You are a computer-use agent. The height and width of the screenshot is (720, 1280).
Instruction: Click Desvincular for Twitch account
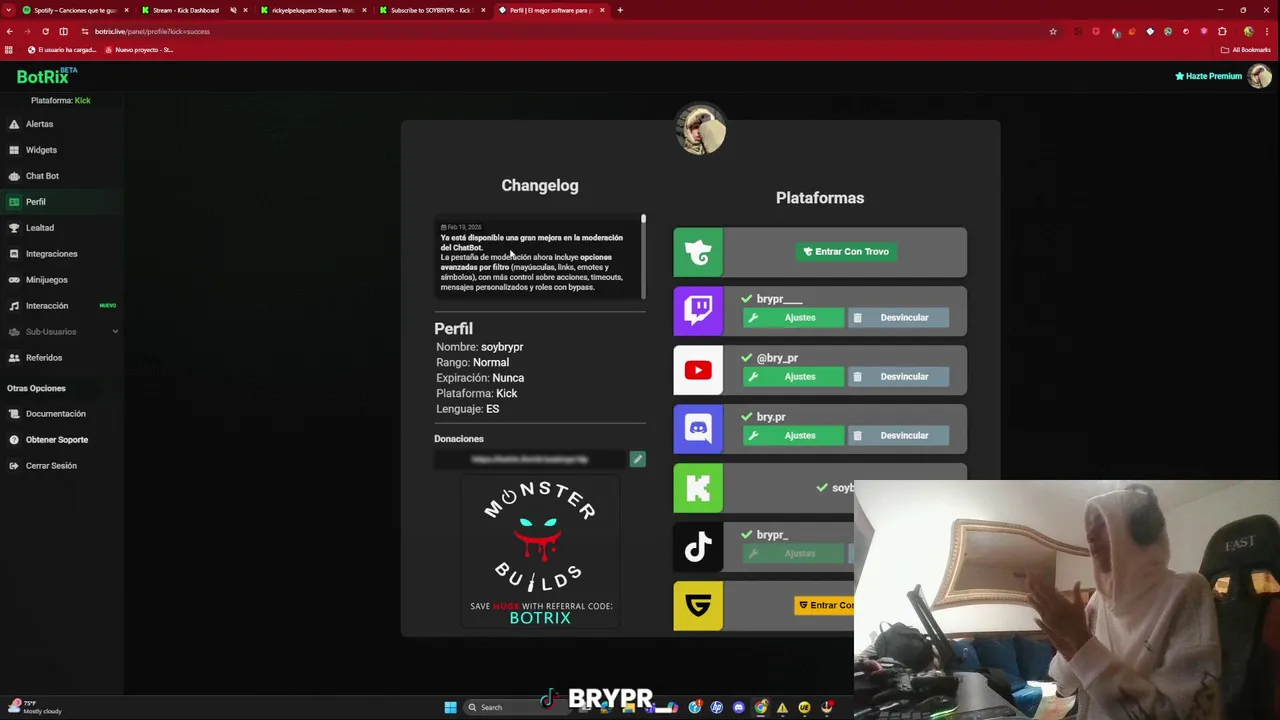(x=898, y=318)
